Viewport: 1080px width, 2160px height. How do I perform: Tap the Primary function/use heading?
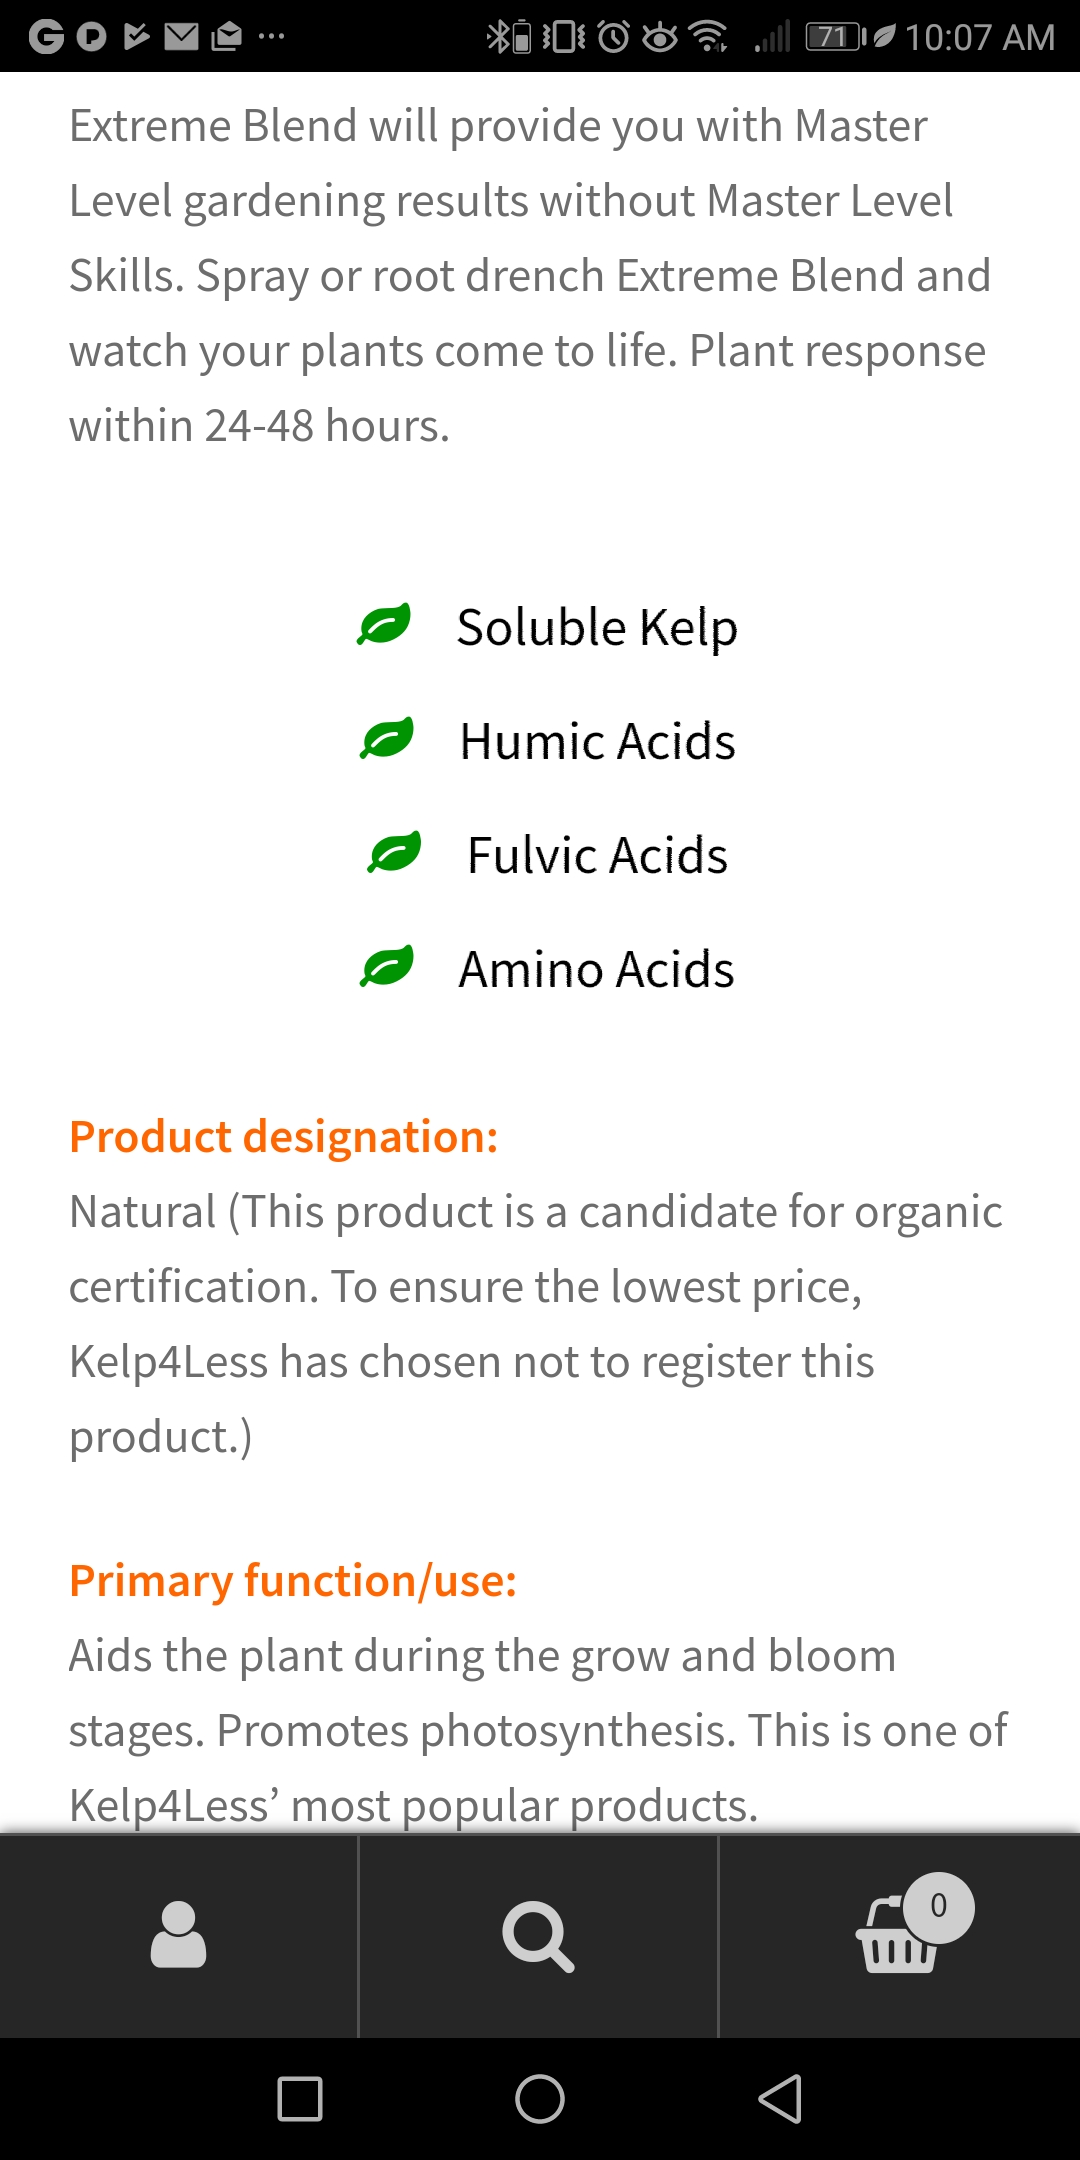[x=293, y=1581]
